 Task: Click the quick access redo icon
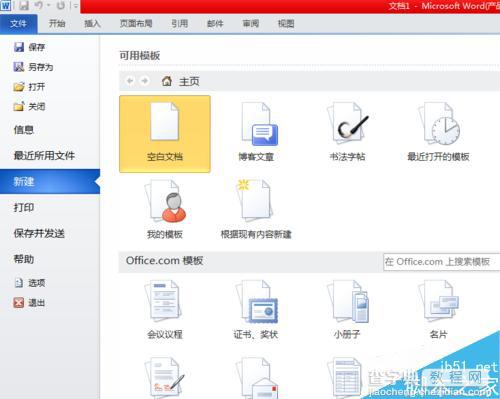point(60,6)
